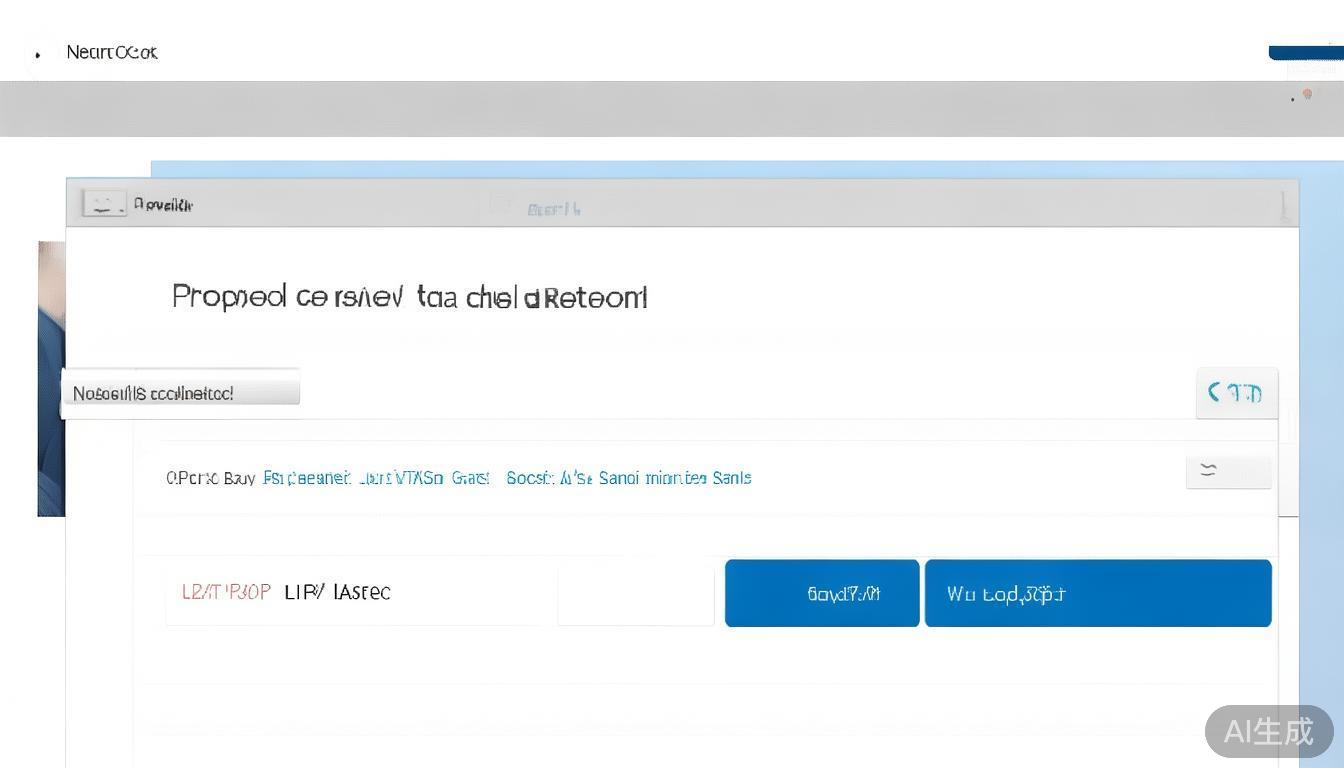This screenshot has height=768, width=1344.
Task: Click the smiley face icon in dialog title bar
Action: (98, 204)
